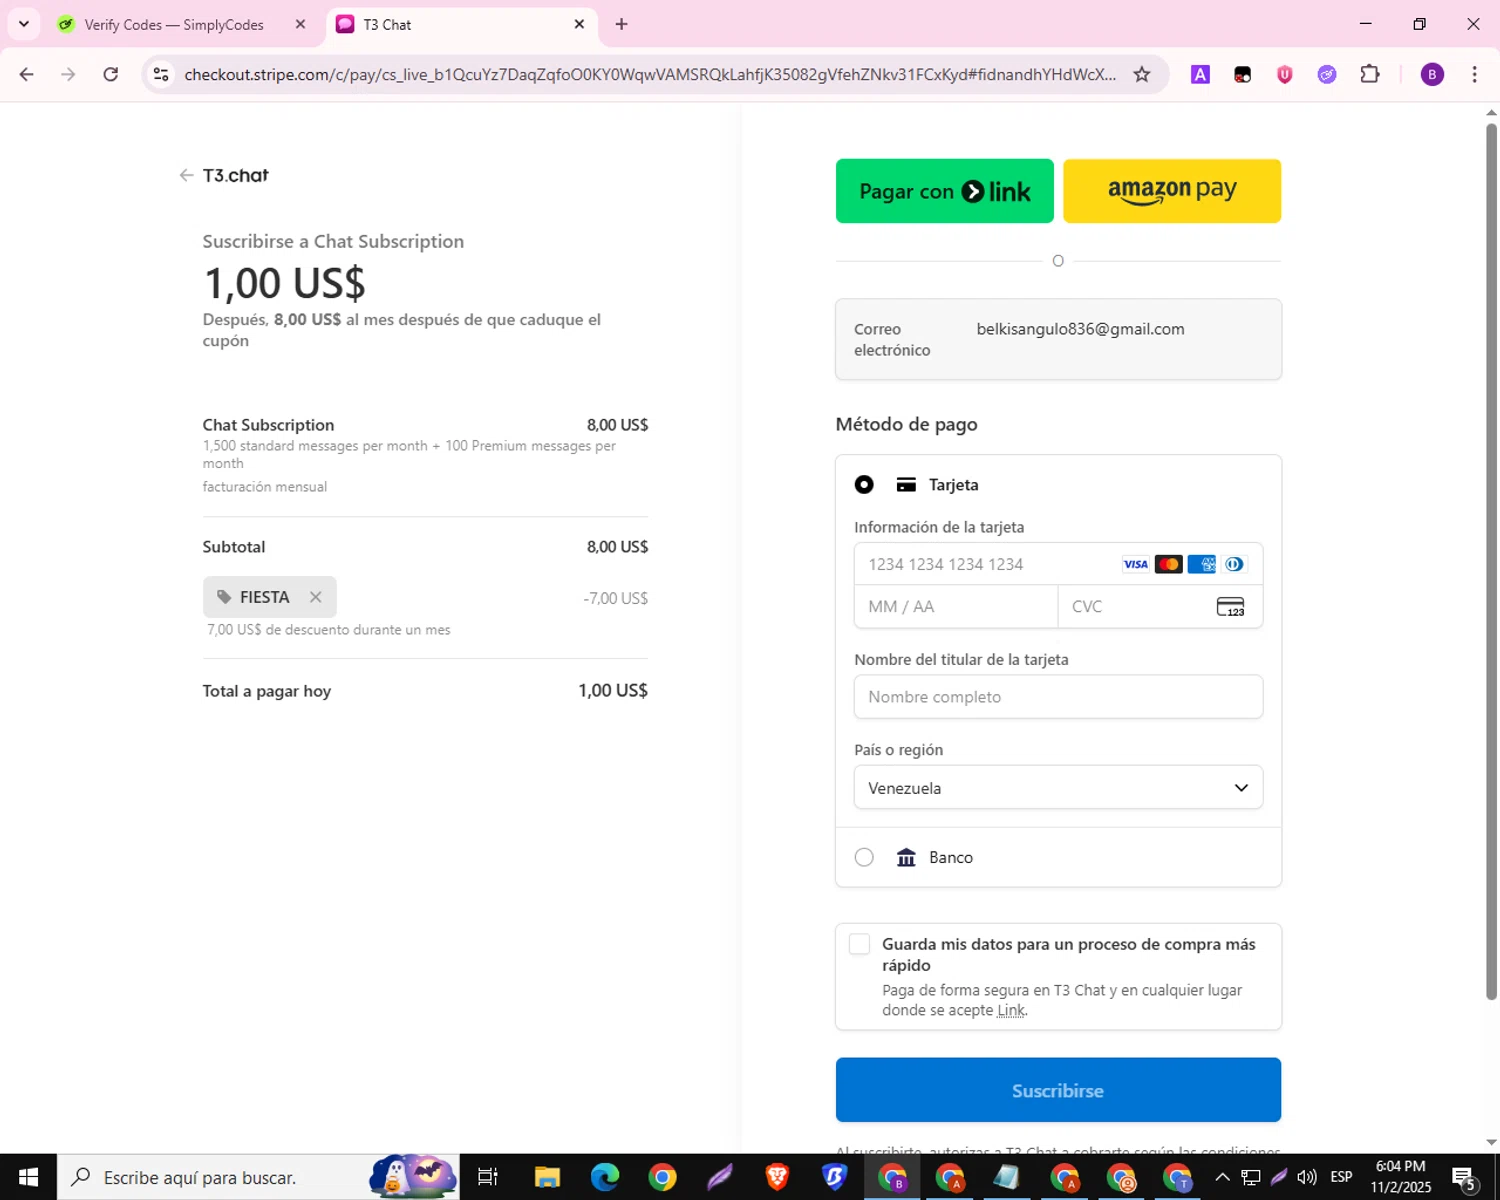Open the purple A extension
The image size is (1500, 1200).
coord(1200,74)
